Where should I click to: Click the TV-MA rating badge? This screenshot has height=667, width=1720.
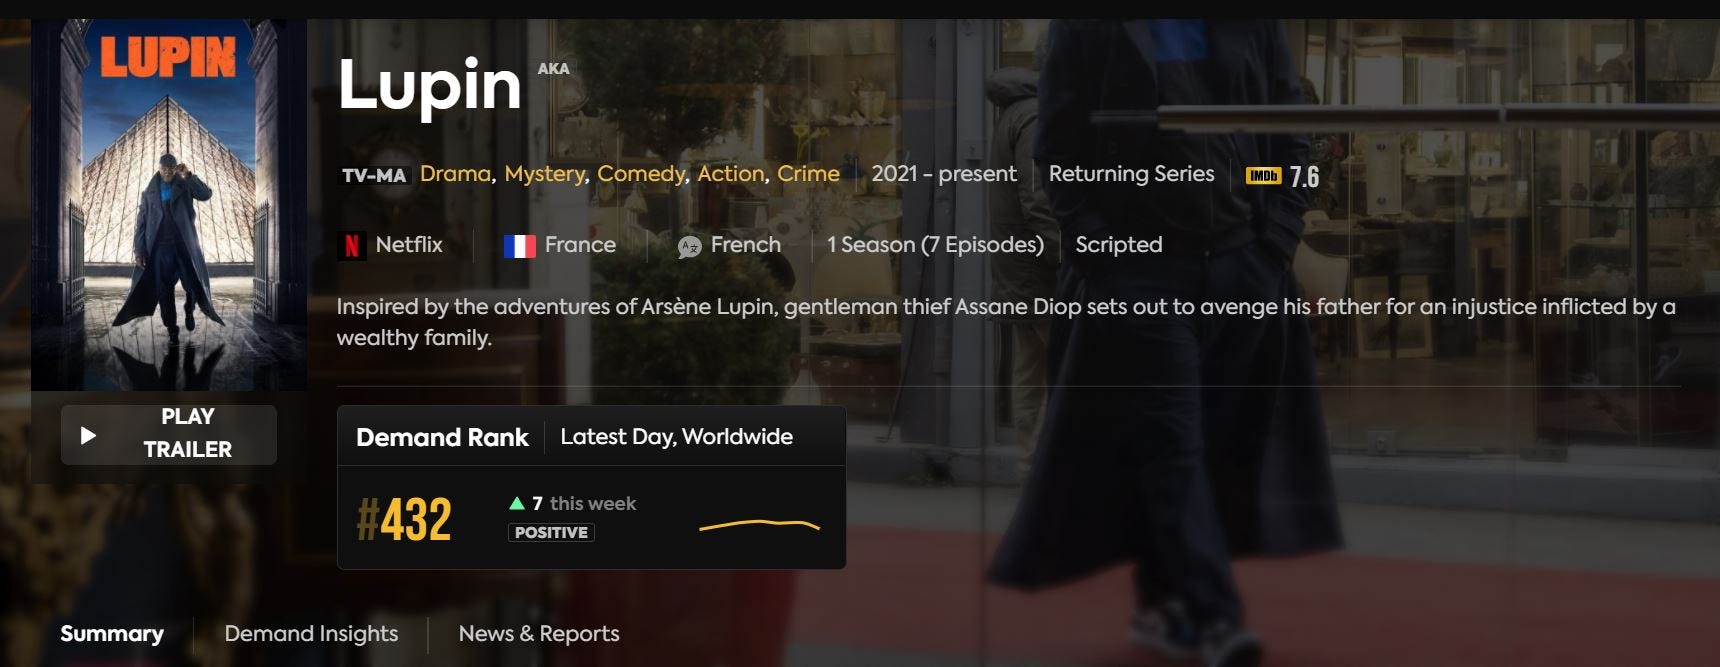point(374,176)
